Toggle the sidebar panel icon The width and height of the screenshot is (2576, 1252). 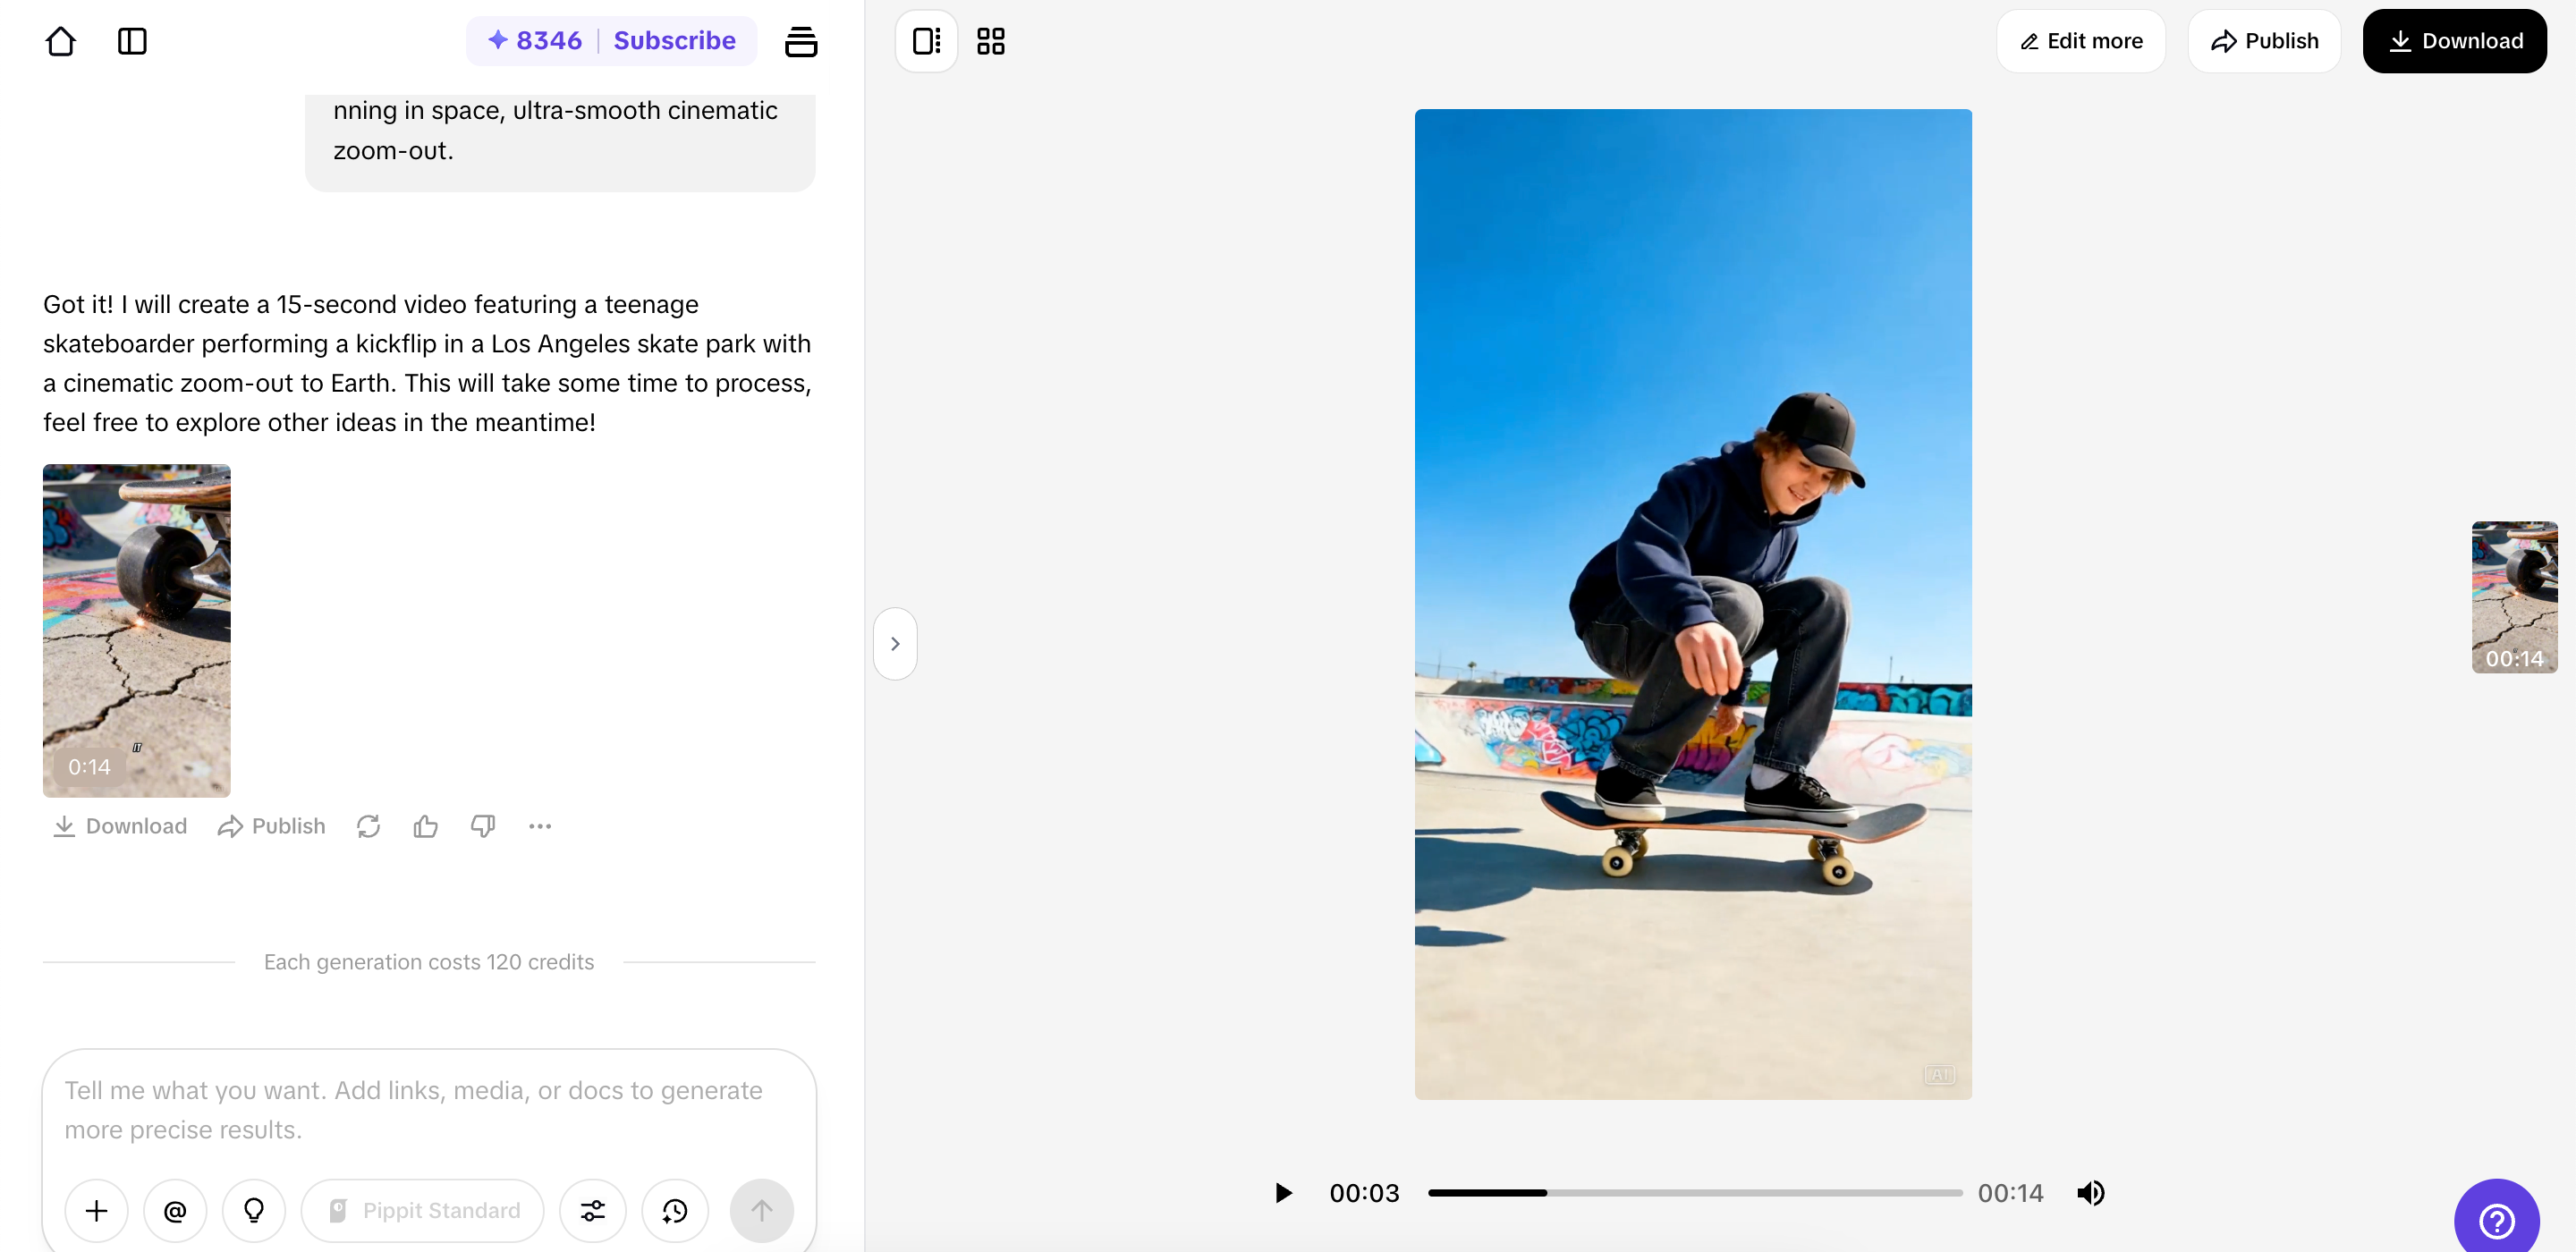tap(132, 41)
